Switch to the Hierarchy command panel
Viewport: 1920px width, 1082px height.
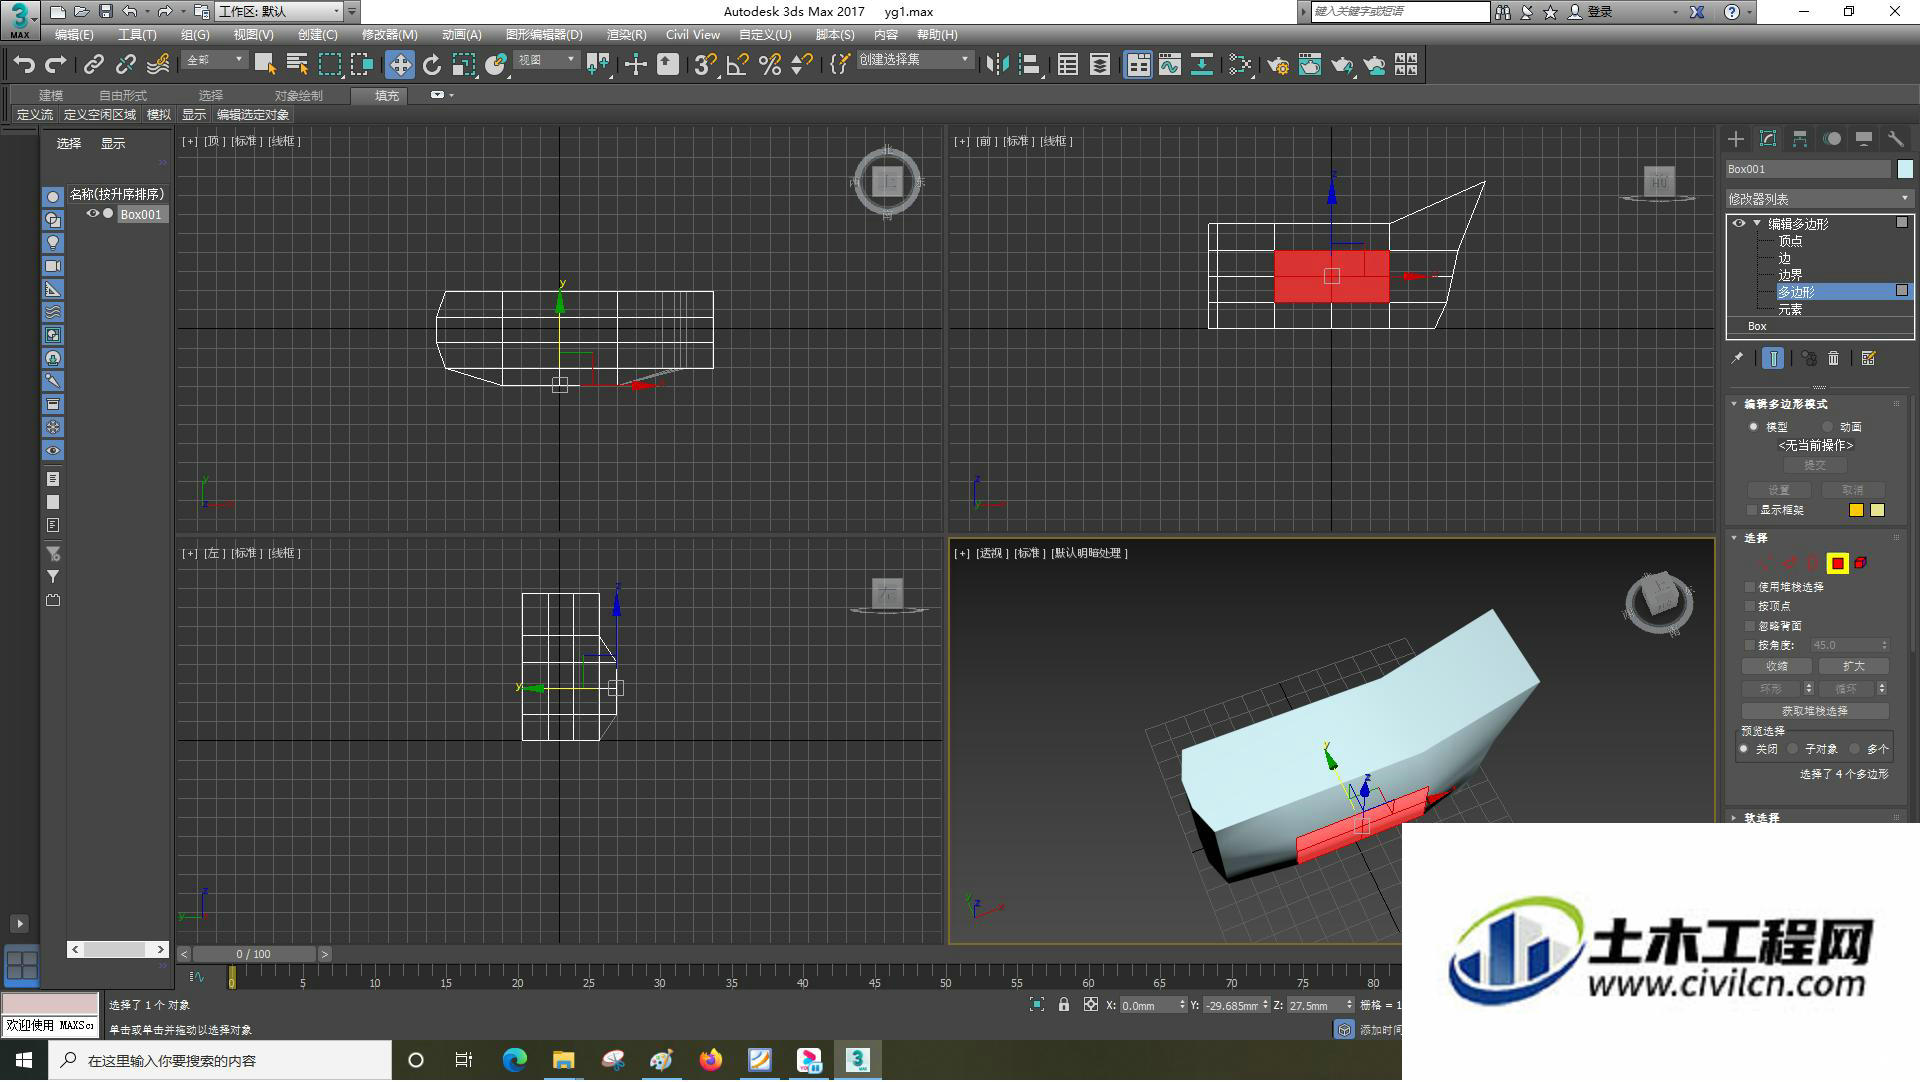pyautogui.click(x=1800, y=139)
